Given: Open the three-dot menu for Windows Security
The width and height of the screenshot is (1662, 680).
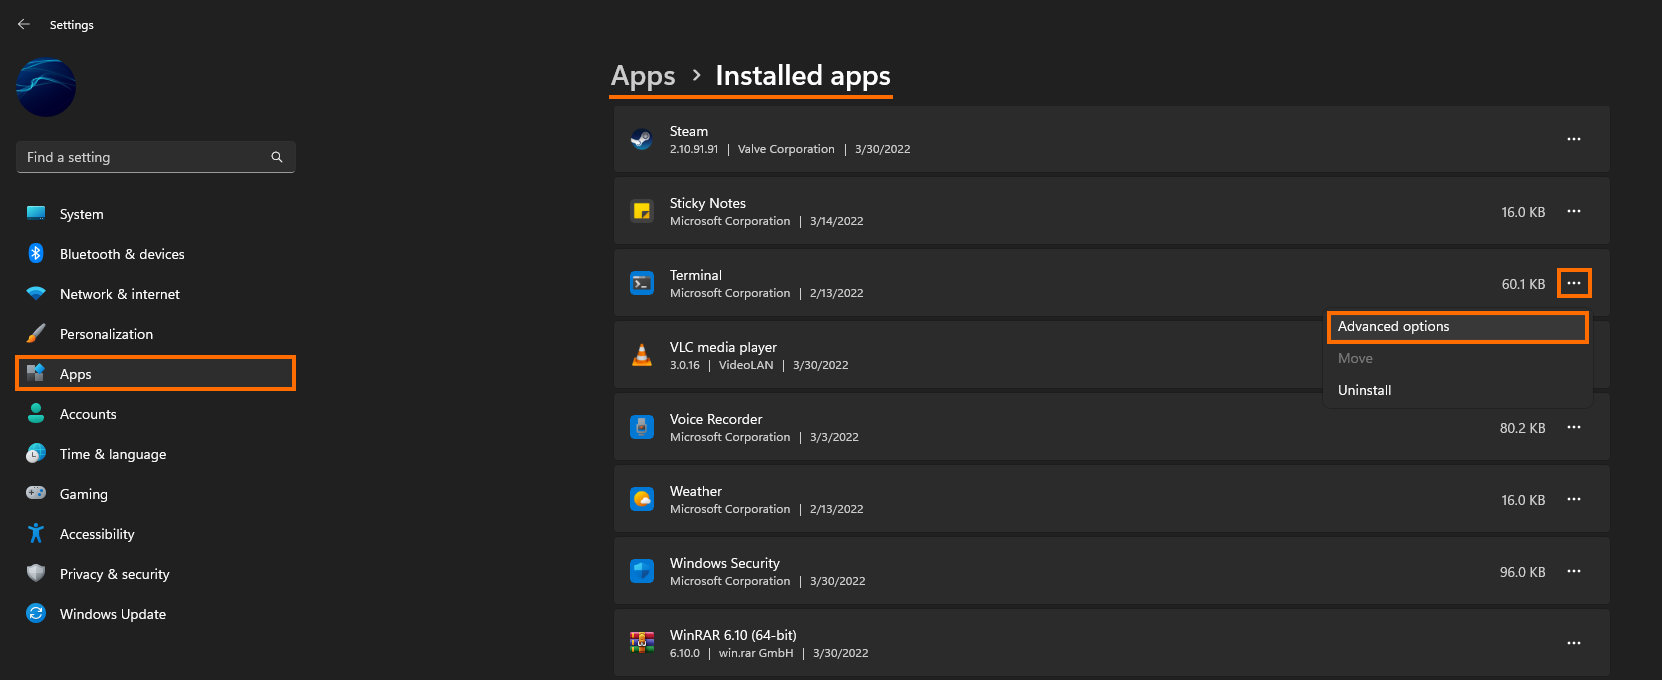Looking at the screenshot, I should point(1574,571).
